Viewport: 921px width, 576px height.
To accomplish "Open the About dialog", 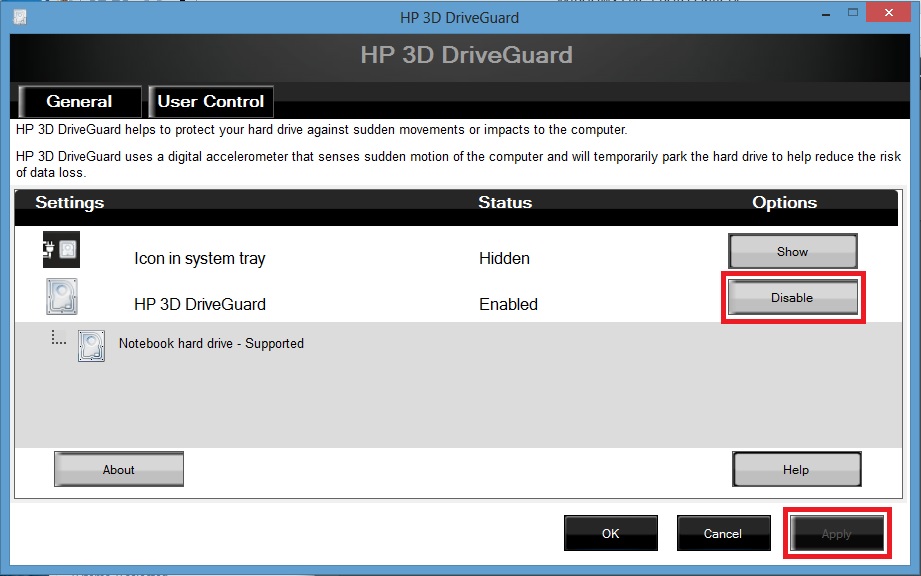I will coord(119,469).
